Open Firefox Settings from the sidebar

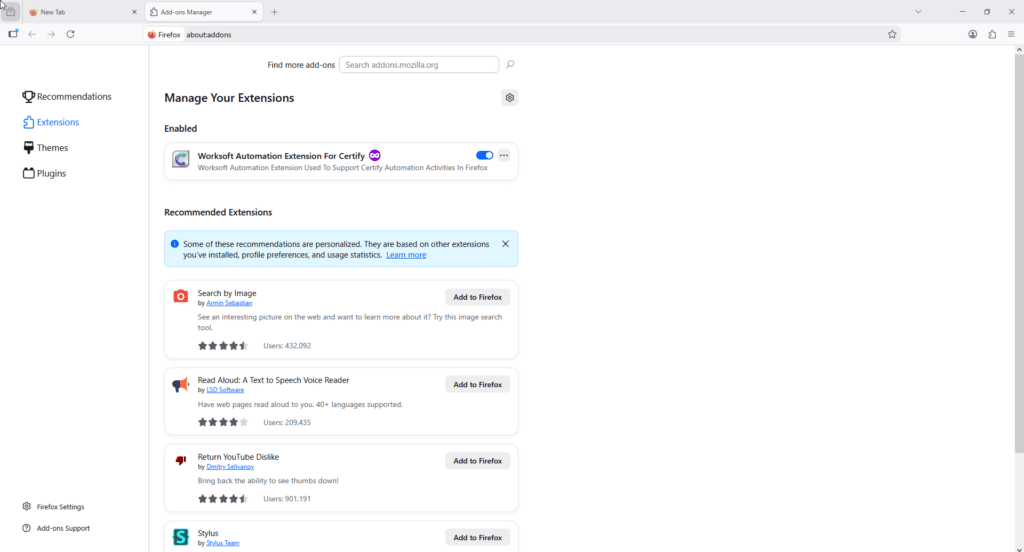click(x=54, y=507)
